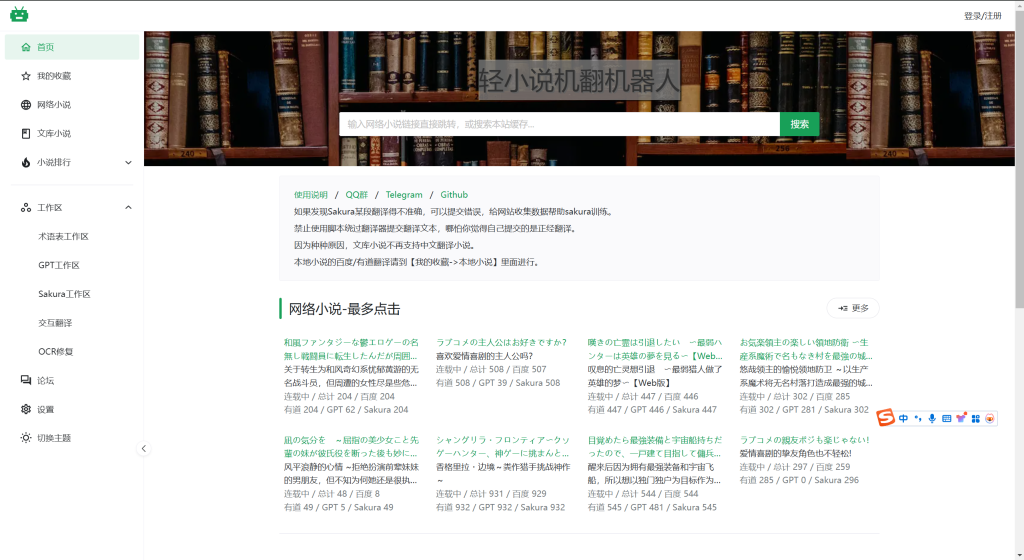Click the chat icon for 论坛

(25, 381)
